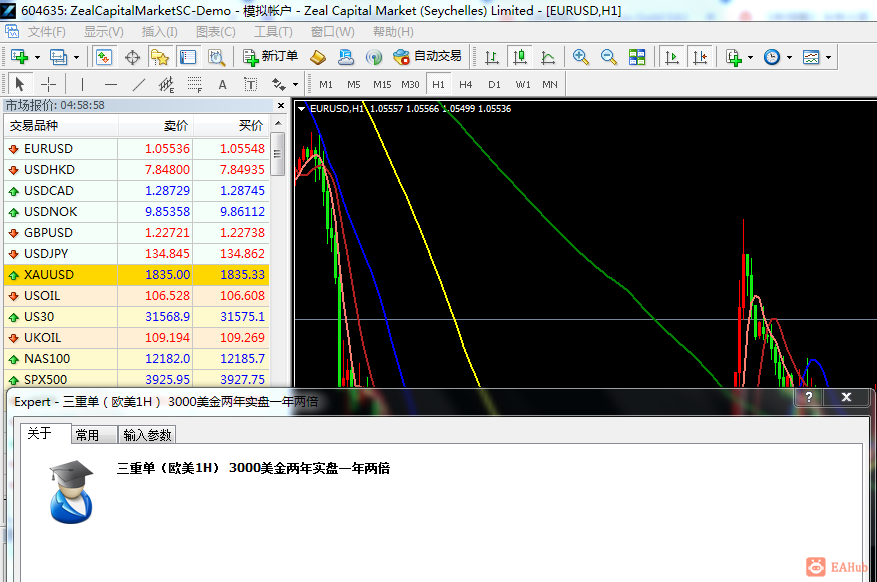Zoom in on the chart

tap(581, 57)
